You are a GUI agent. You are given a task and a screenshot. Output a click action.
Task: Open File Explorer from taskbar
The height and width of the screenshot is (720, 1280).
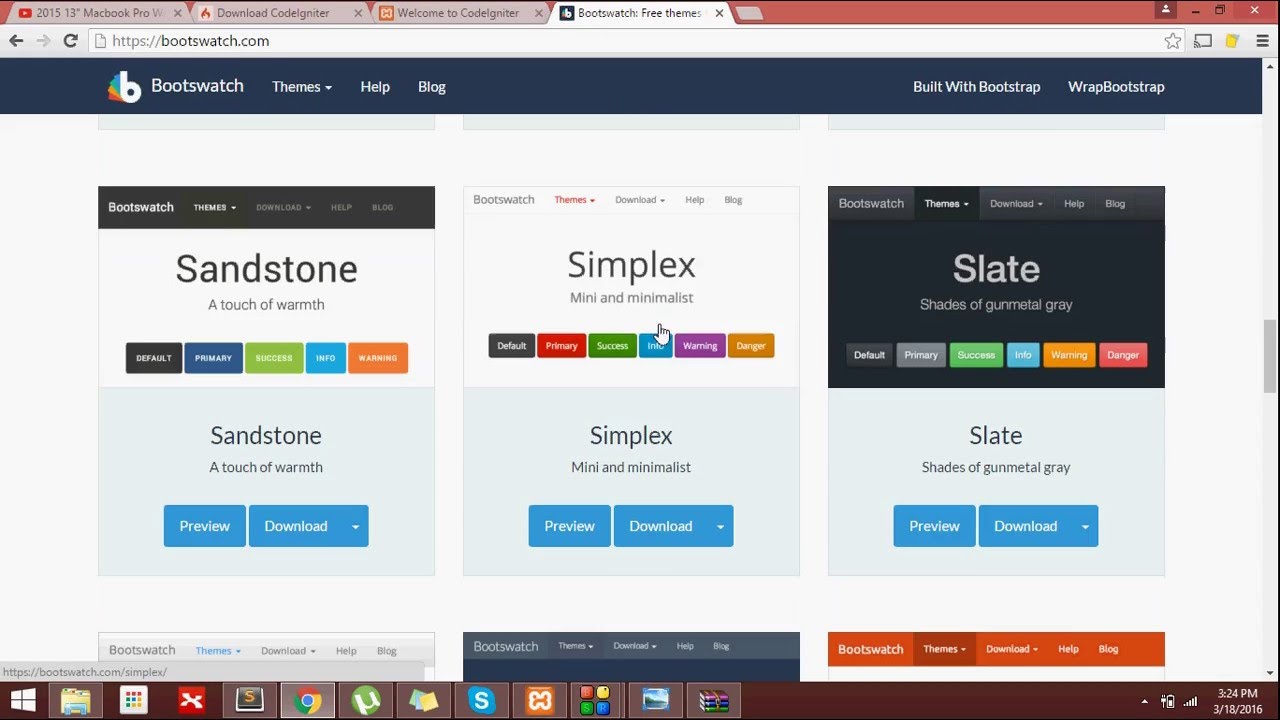click(76, 700)
